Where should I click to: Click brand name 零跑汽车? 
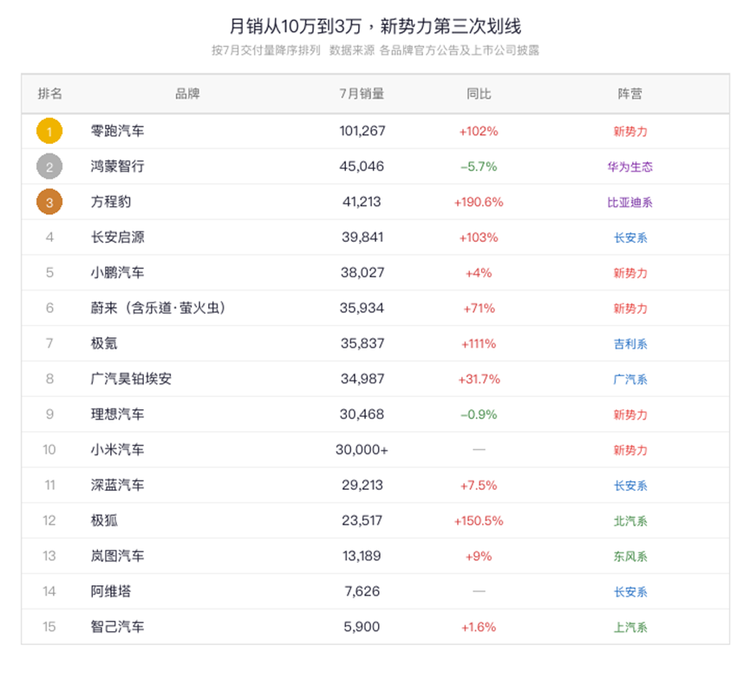coord(118,131)
